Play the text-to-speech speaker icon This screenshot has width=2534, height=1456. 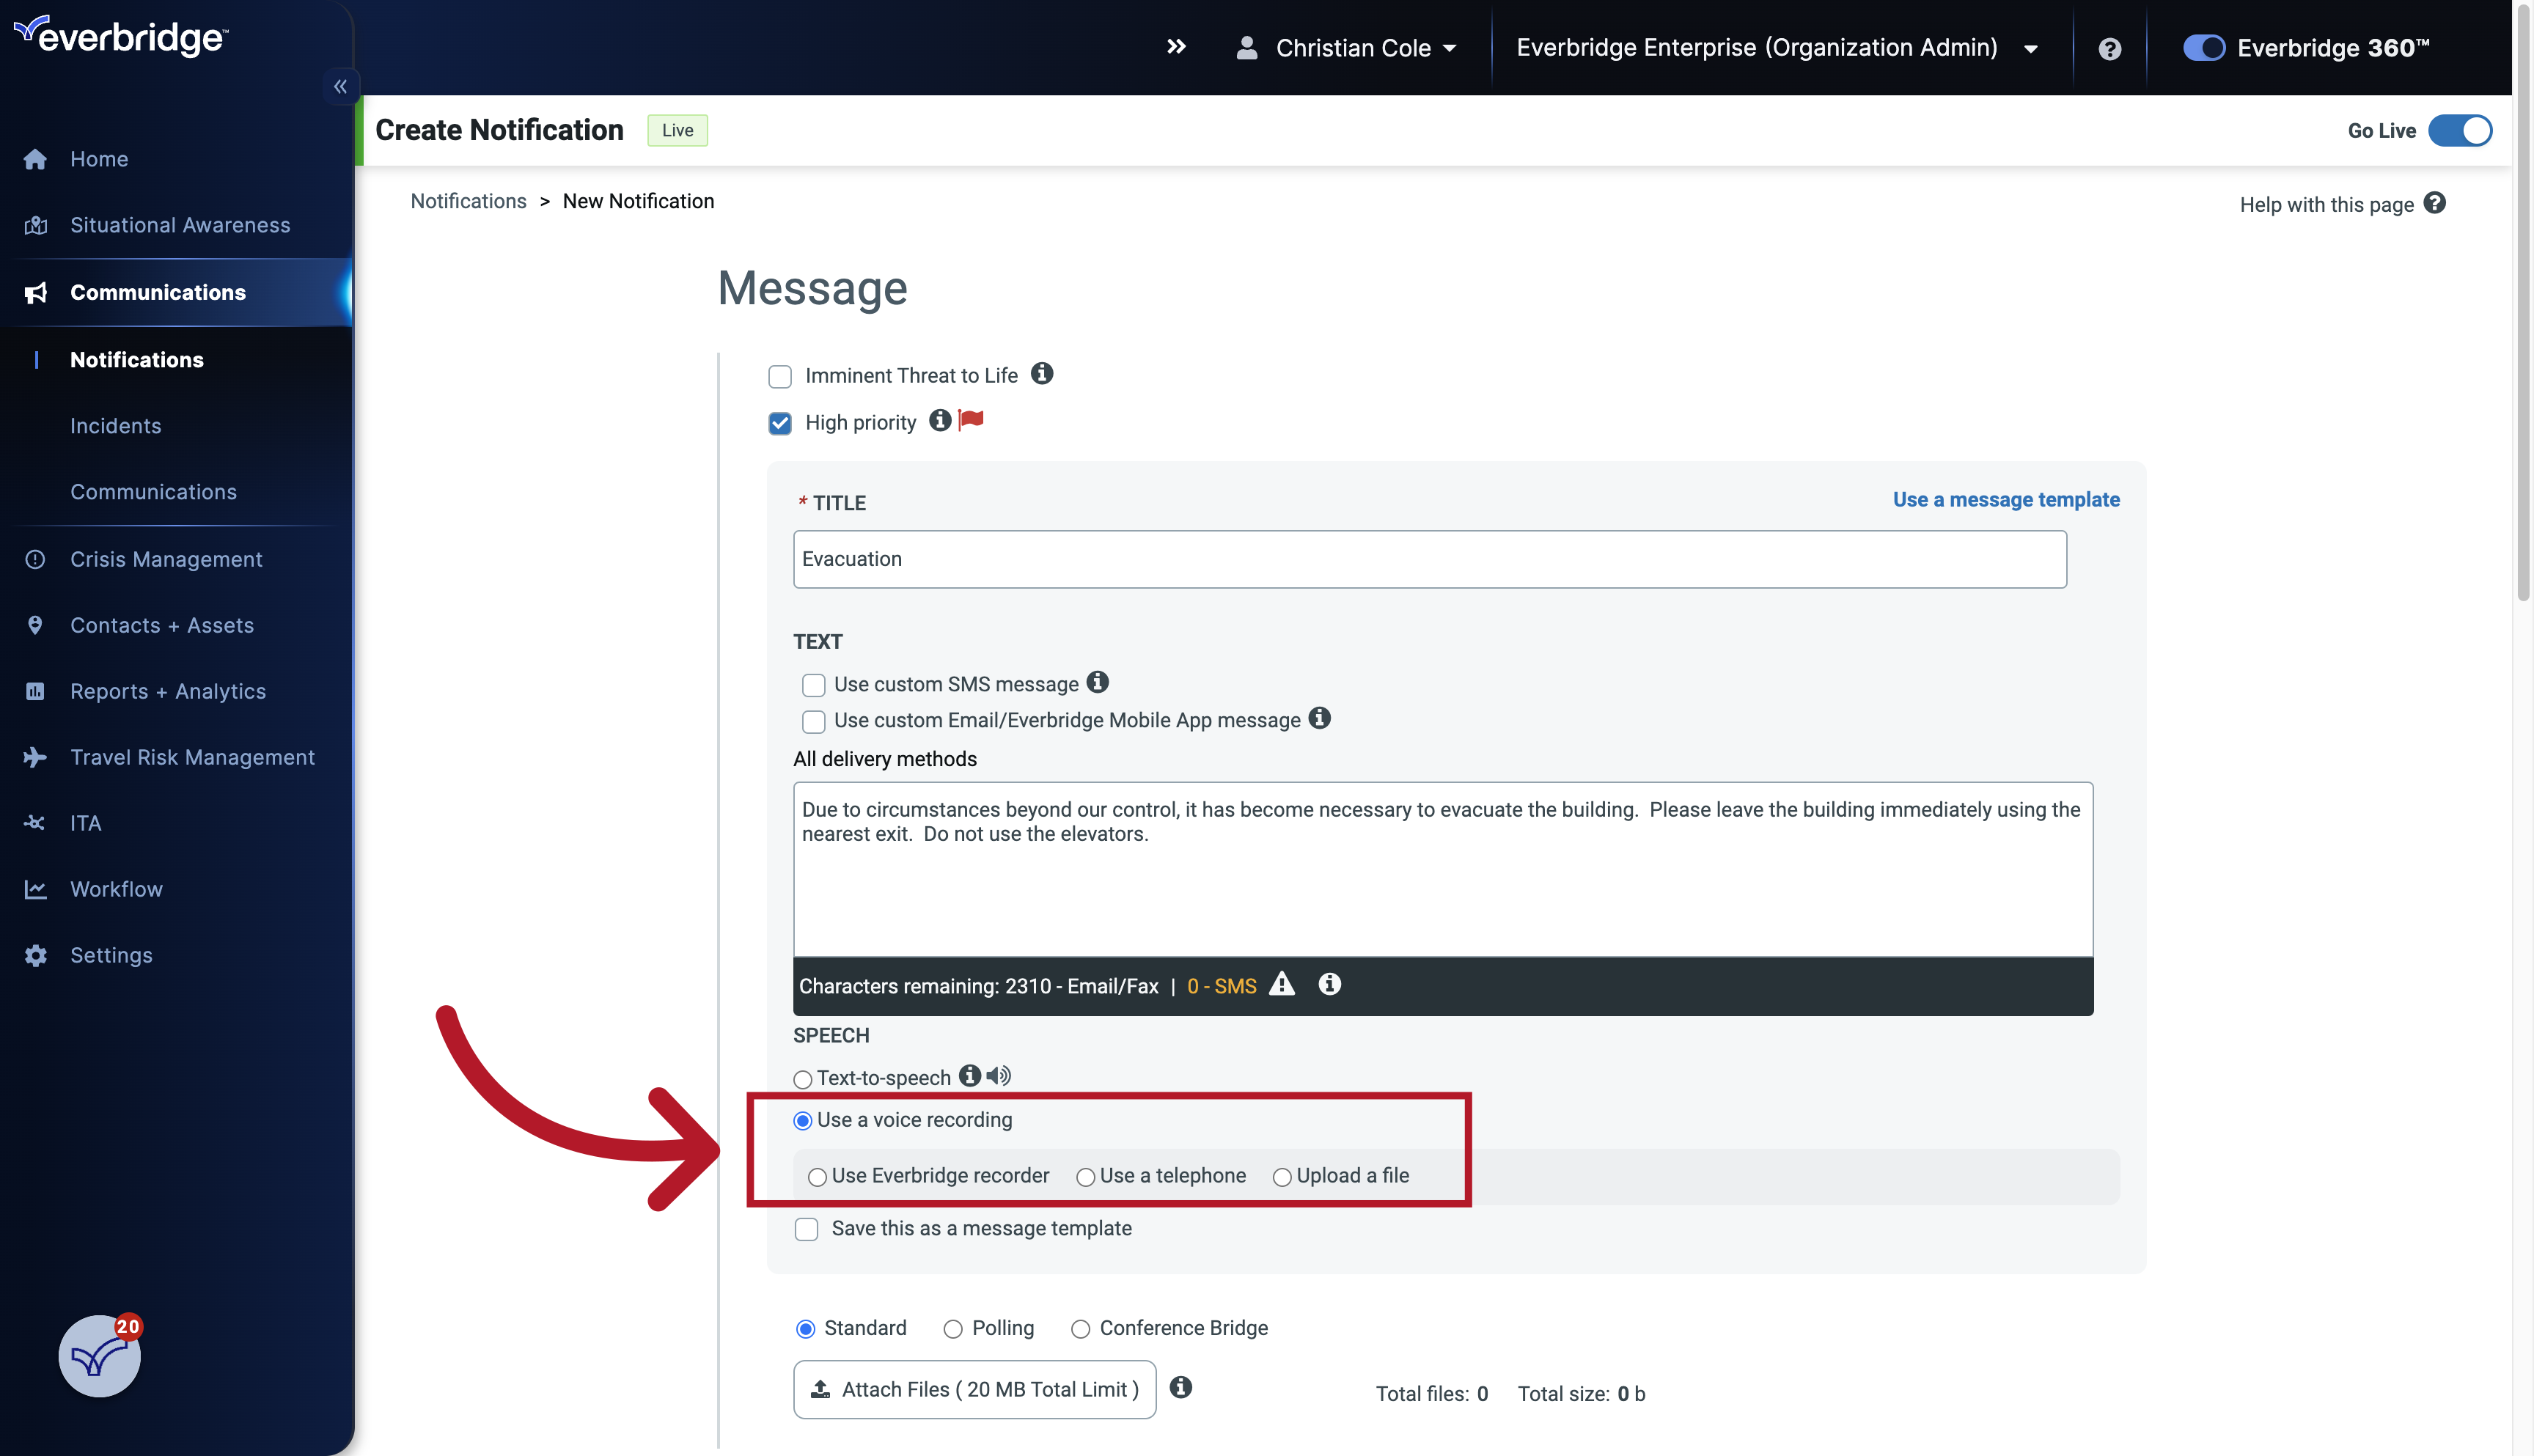tap(998, 1075)
